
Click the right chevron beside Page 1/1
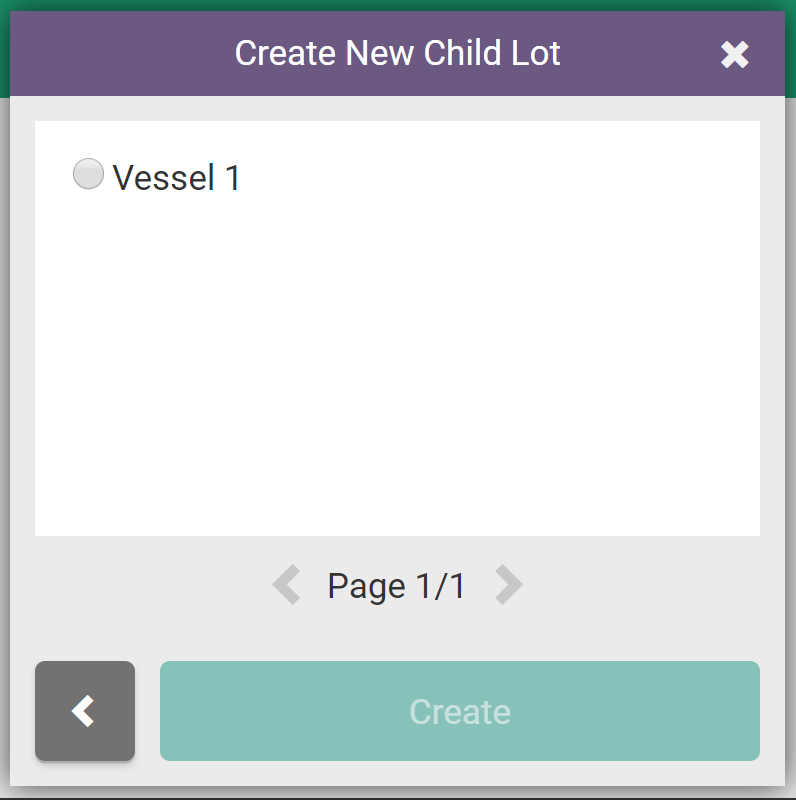pos(508,585)
